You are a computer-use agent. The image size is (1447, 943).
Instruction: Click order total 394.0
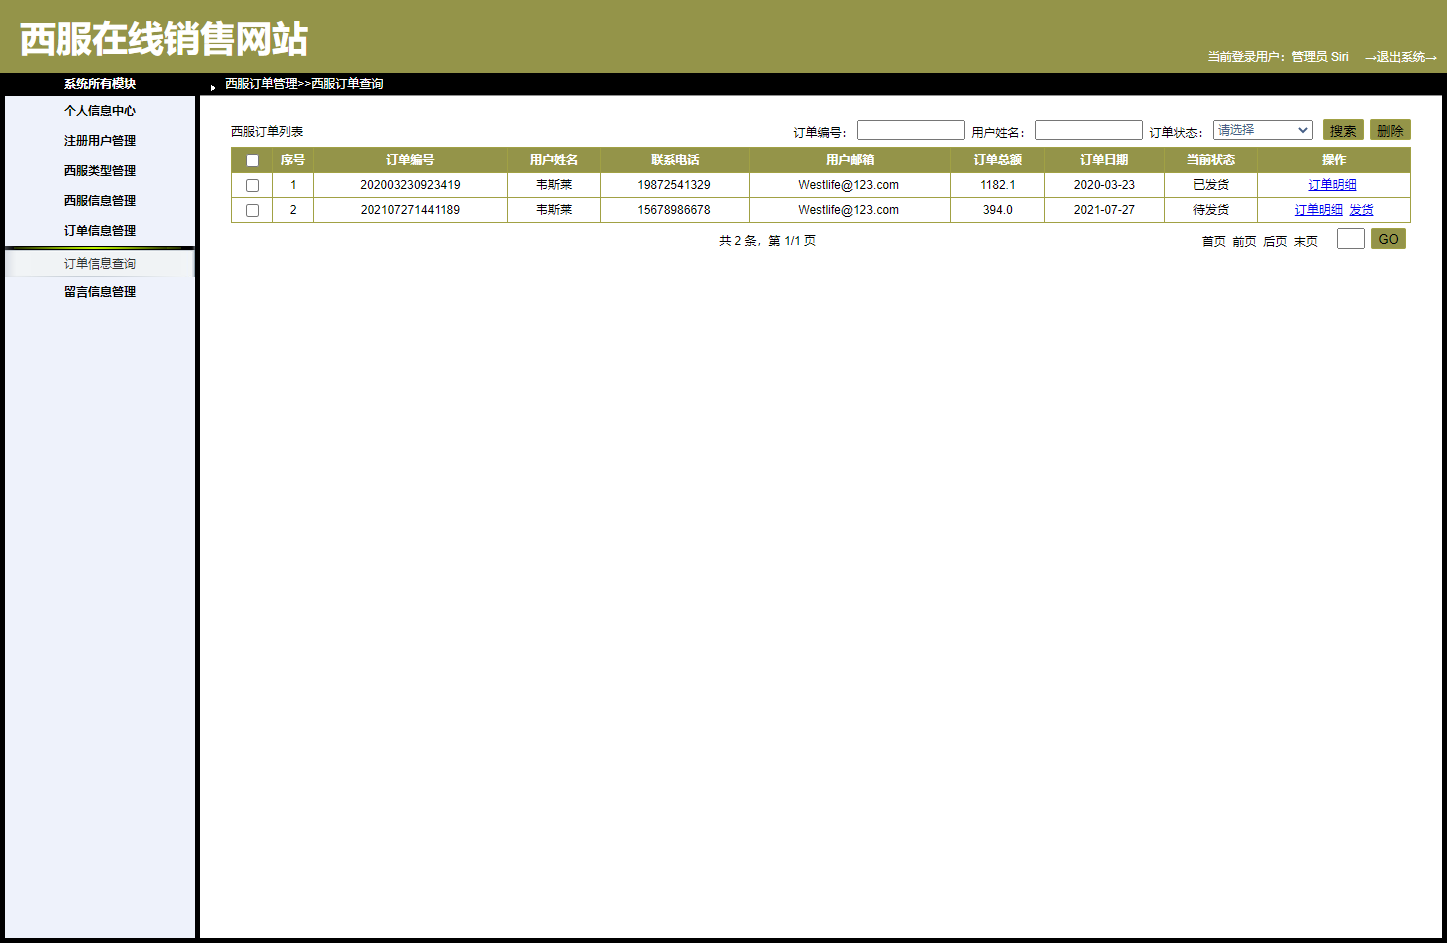[x=998, y=210]
